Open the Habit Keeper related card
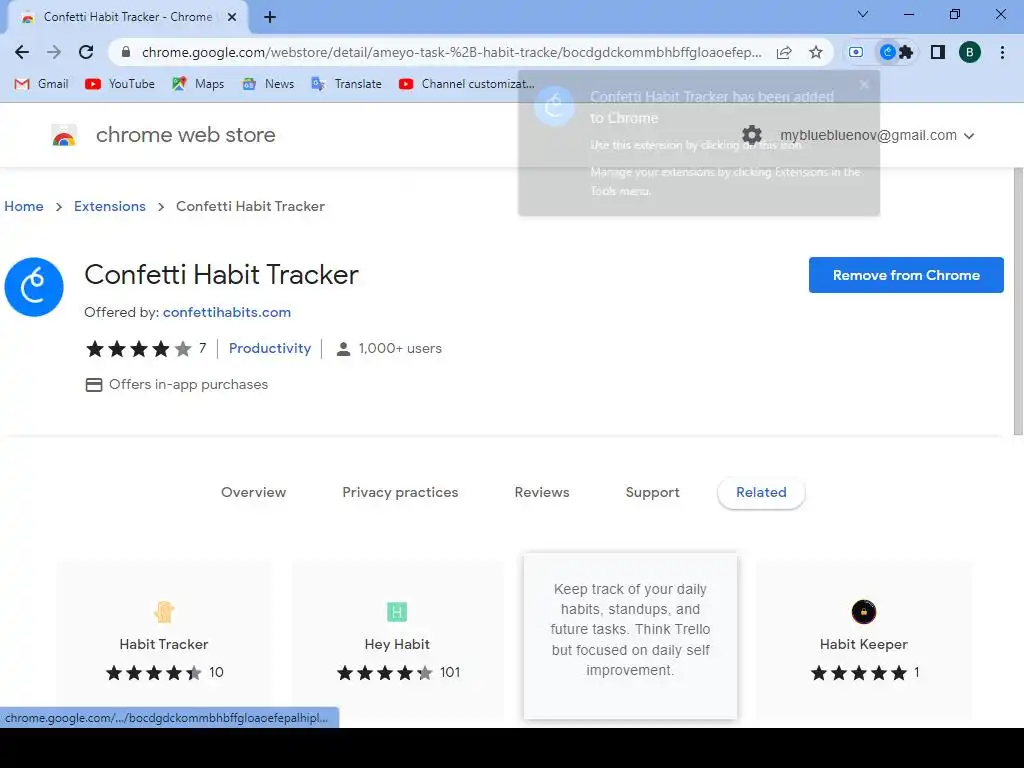The height and width of the screenshot is (768, 1024). coord(863,640)
